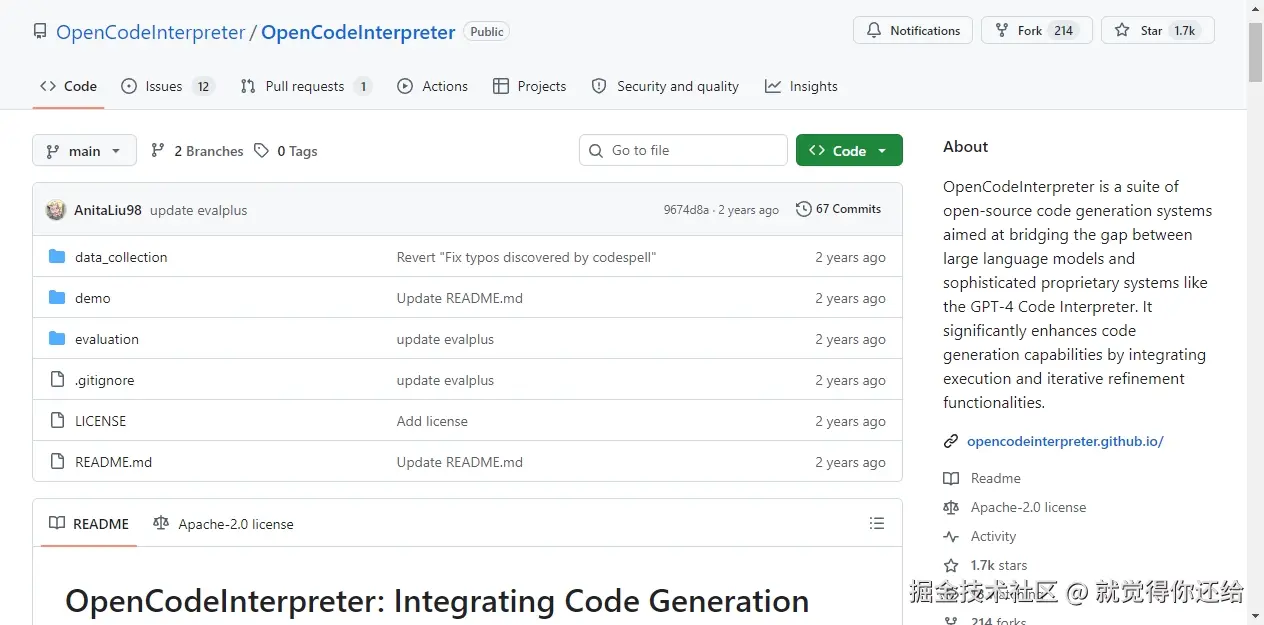
Task: Open the OpenCodeInterpreter owner link
Action: click(150, 32)
